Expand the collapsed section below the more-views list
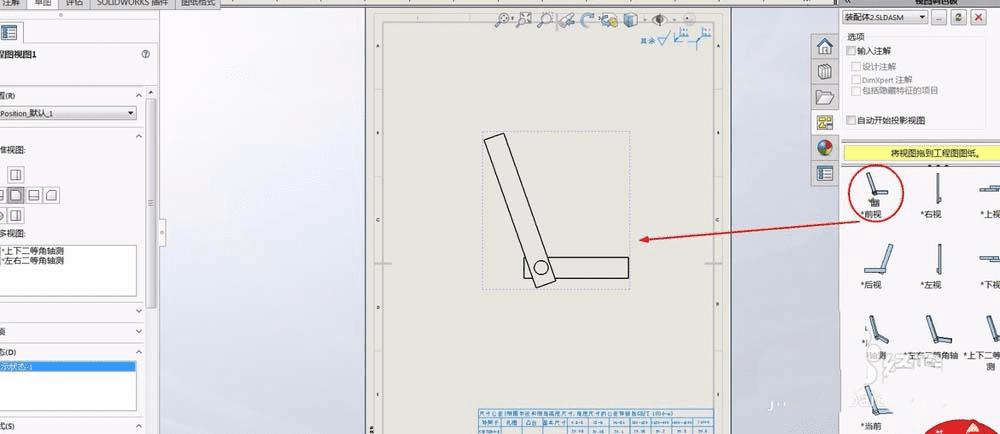 tap(140, 311)
